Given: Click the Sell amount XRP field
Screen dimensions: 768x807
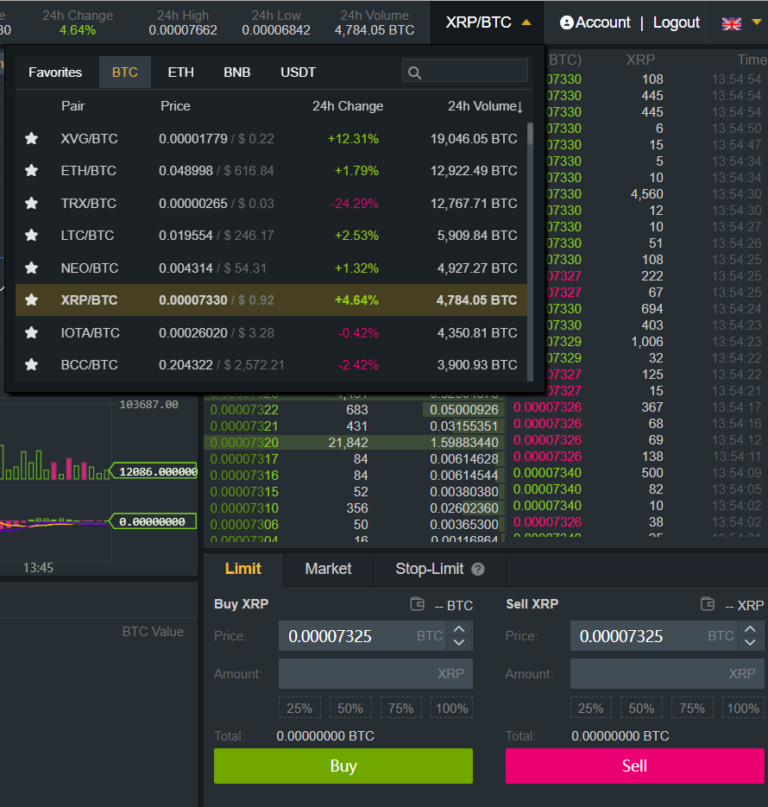Looking at the screenshot, I should click(x=667, y=674).
